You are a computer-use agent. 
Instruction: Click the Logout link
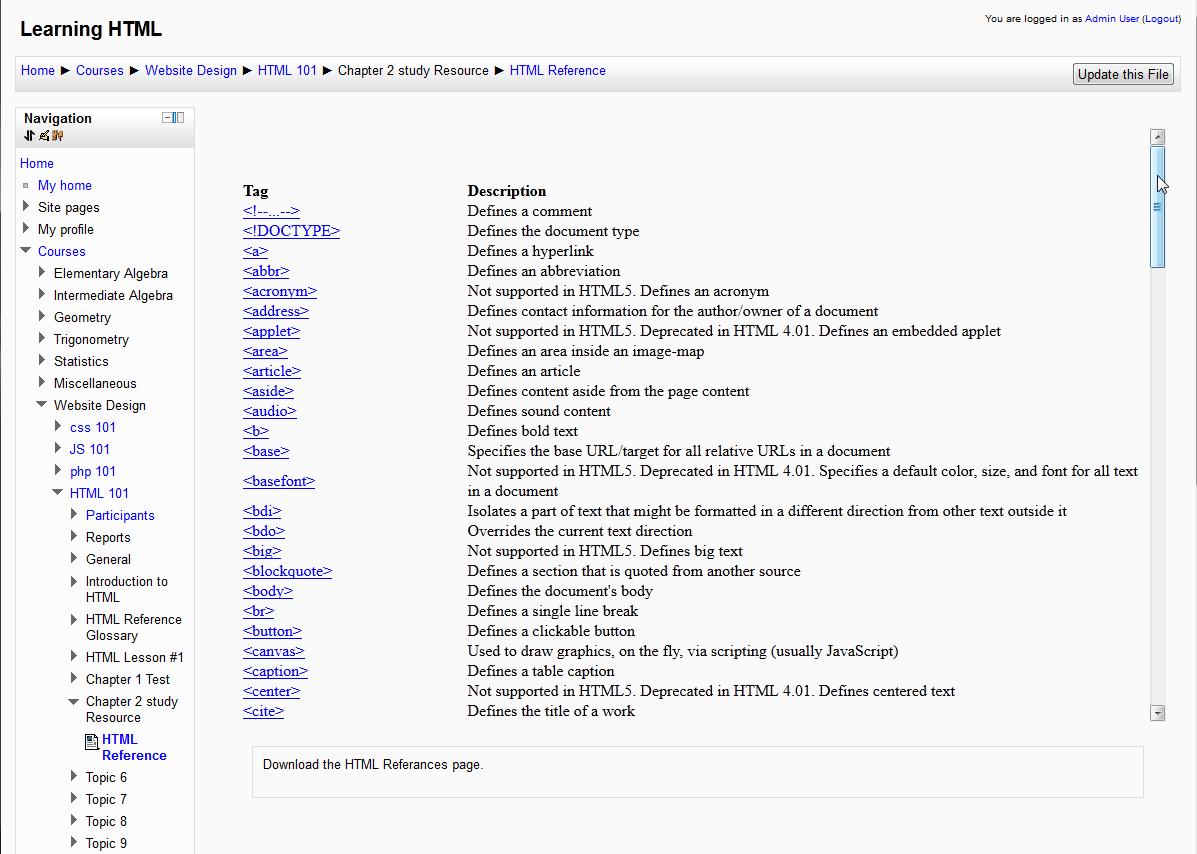(1161, 19)
